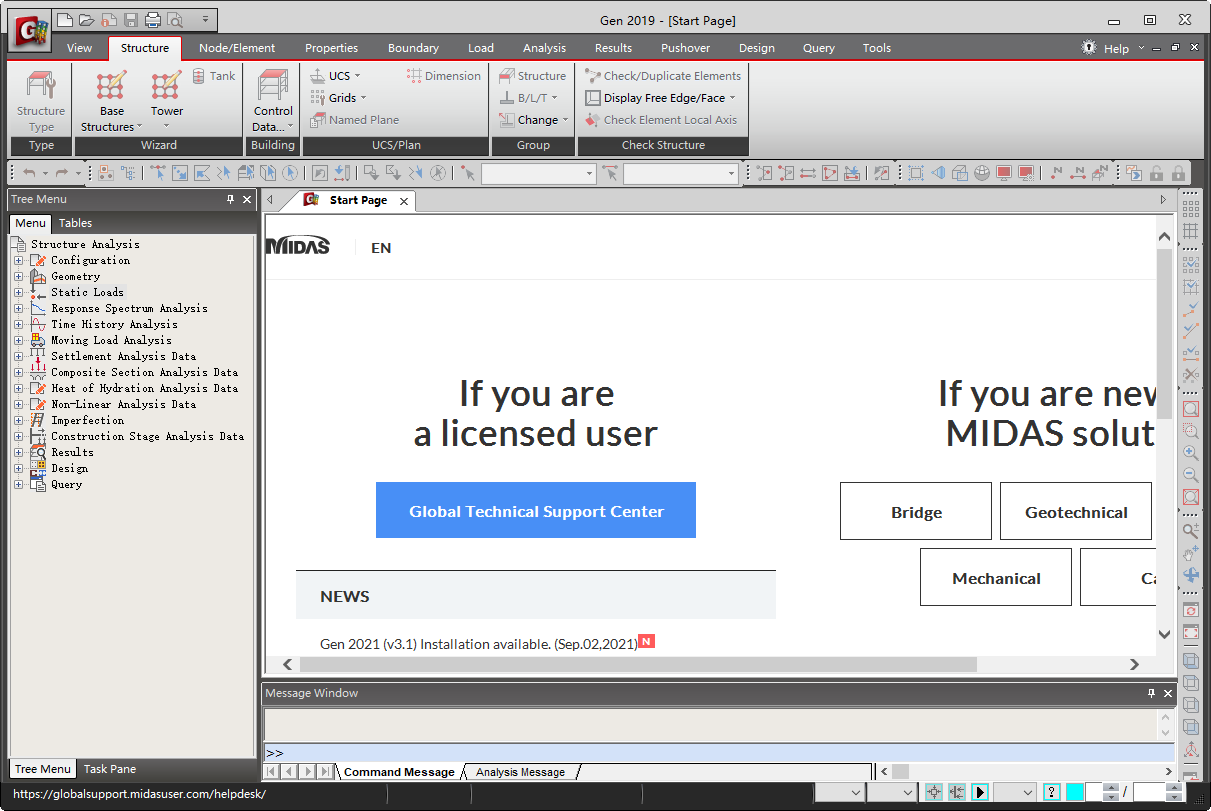1211x811 pixels.
Task: Expand the Design tree node
Action: pos(18,468)
